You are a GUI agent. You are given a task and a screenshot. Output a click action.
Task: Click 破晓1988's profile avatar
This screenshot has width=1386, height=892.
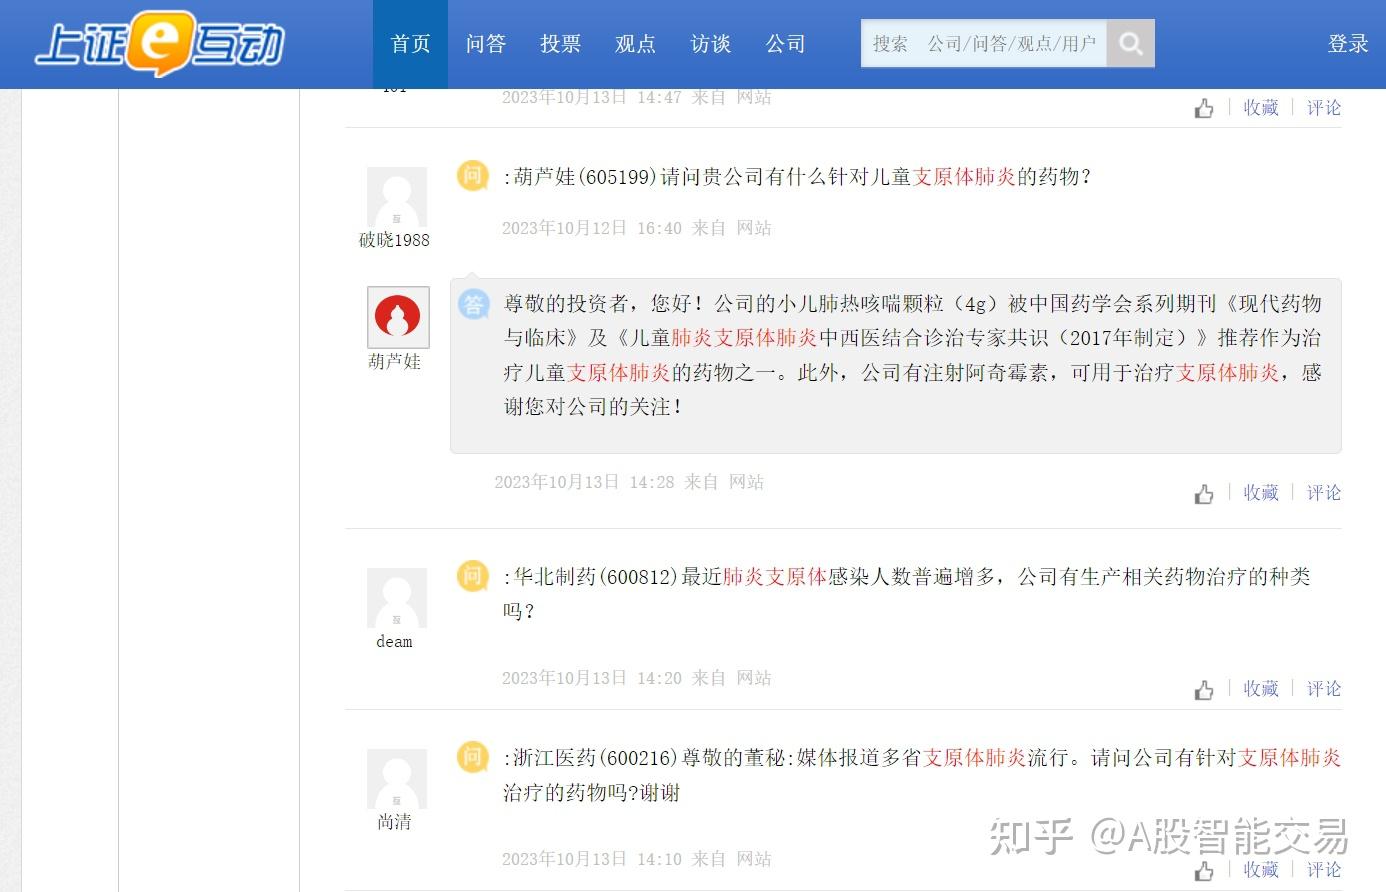pos(396,197)
